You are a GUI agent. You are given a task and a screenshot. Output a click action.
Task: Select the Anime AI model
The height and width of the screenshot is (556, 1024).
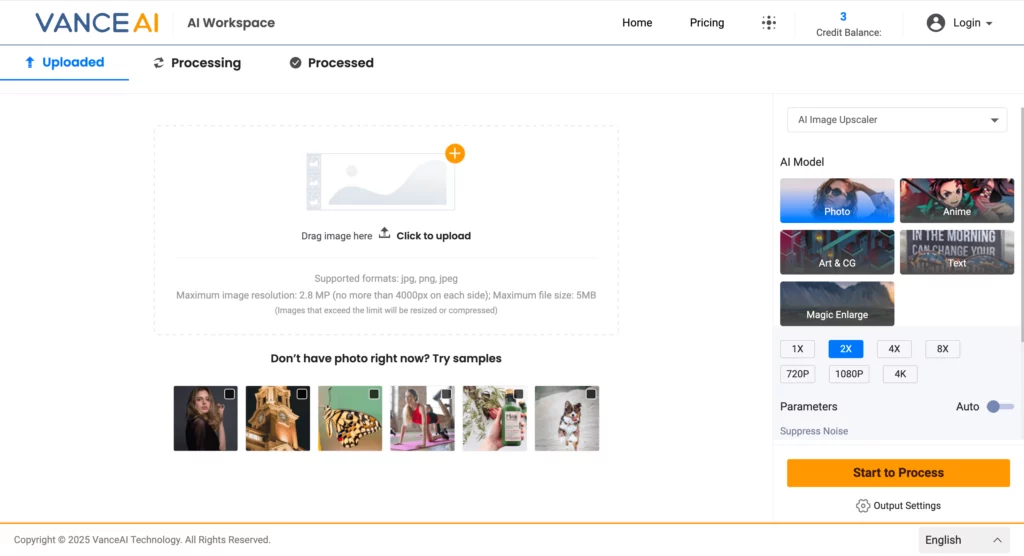coord(957,201)
